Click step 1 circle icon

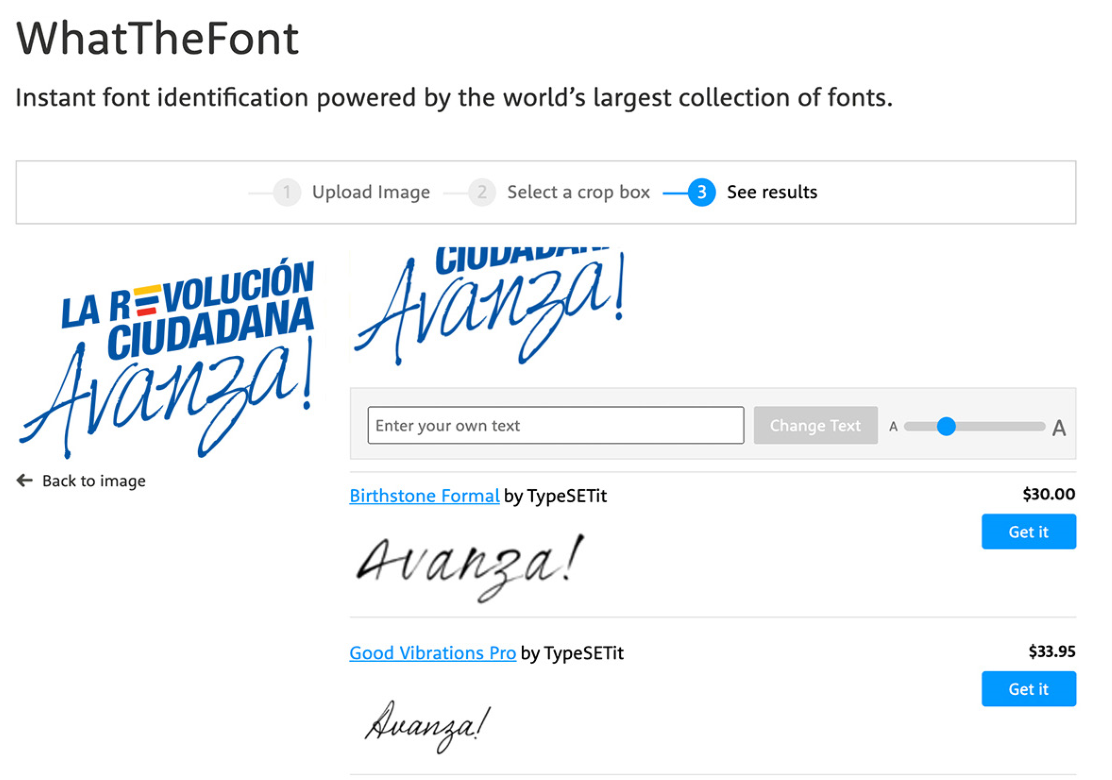click(287, 192)
